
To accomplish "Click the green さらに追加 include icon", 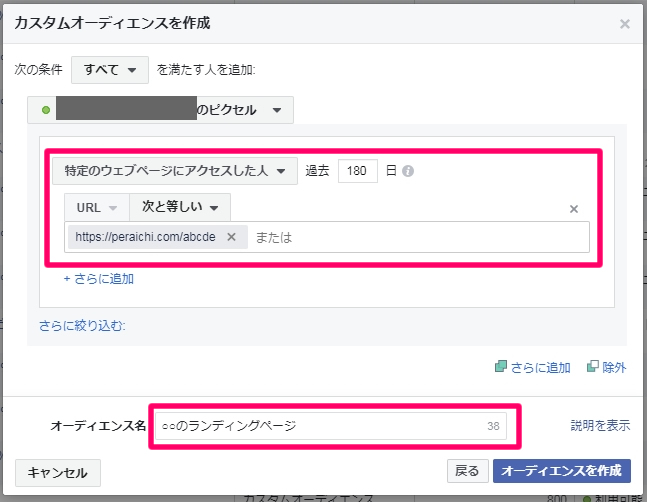I will (501, 367).
